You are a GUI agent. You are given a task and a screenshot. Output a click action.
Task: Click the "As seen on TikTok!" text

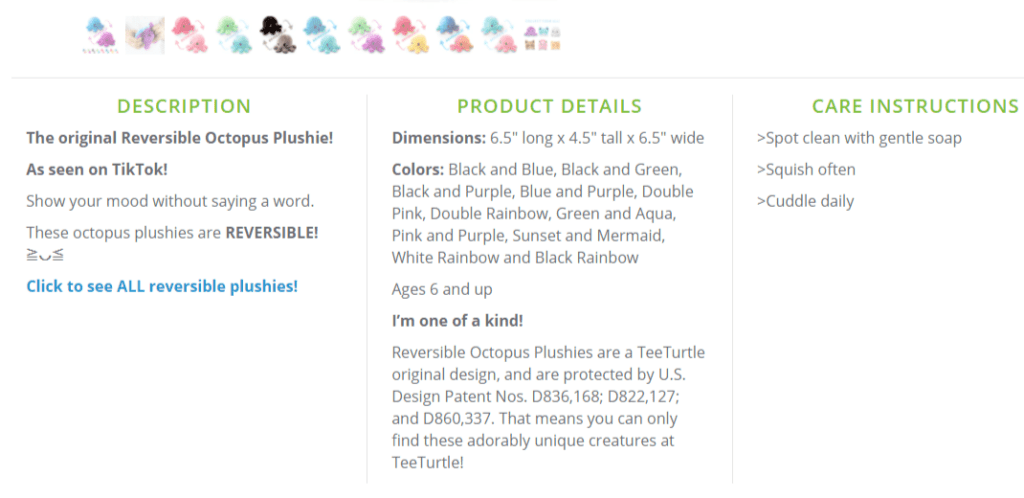pyautogui.click(x=97, y=169)
